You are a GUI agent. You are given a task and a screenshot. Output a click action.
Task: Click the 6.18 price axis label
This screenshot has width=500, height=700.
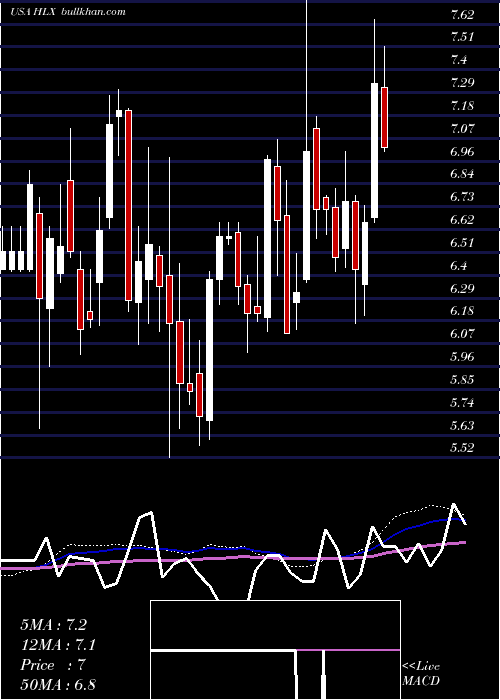(x=462, y=311)
